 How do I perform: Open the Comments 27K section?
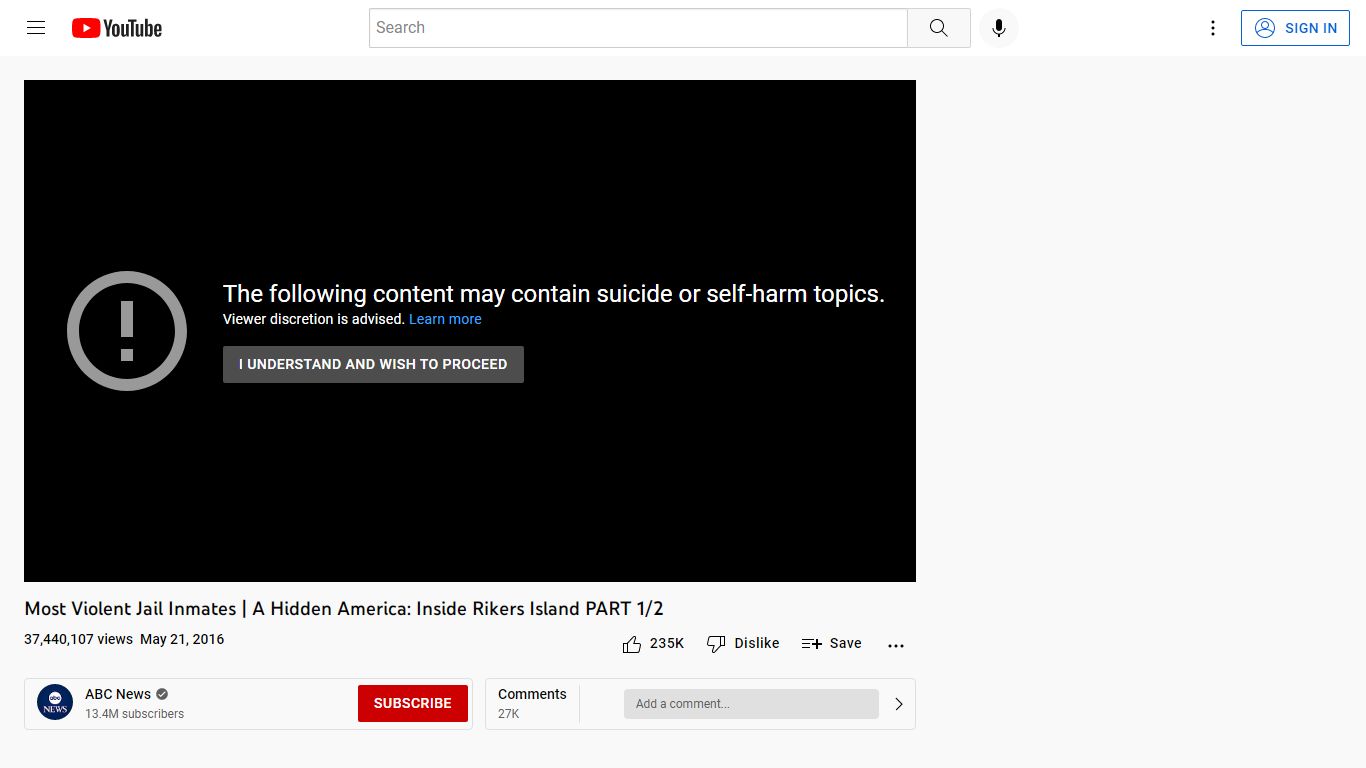point(532,703)
